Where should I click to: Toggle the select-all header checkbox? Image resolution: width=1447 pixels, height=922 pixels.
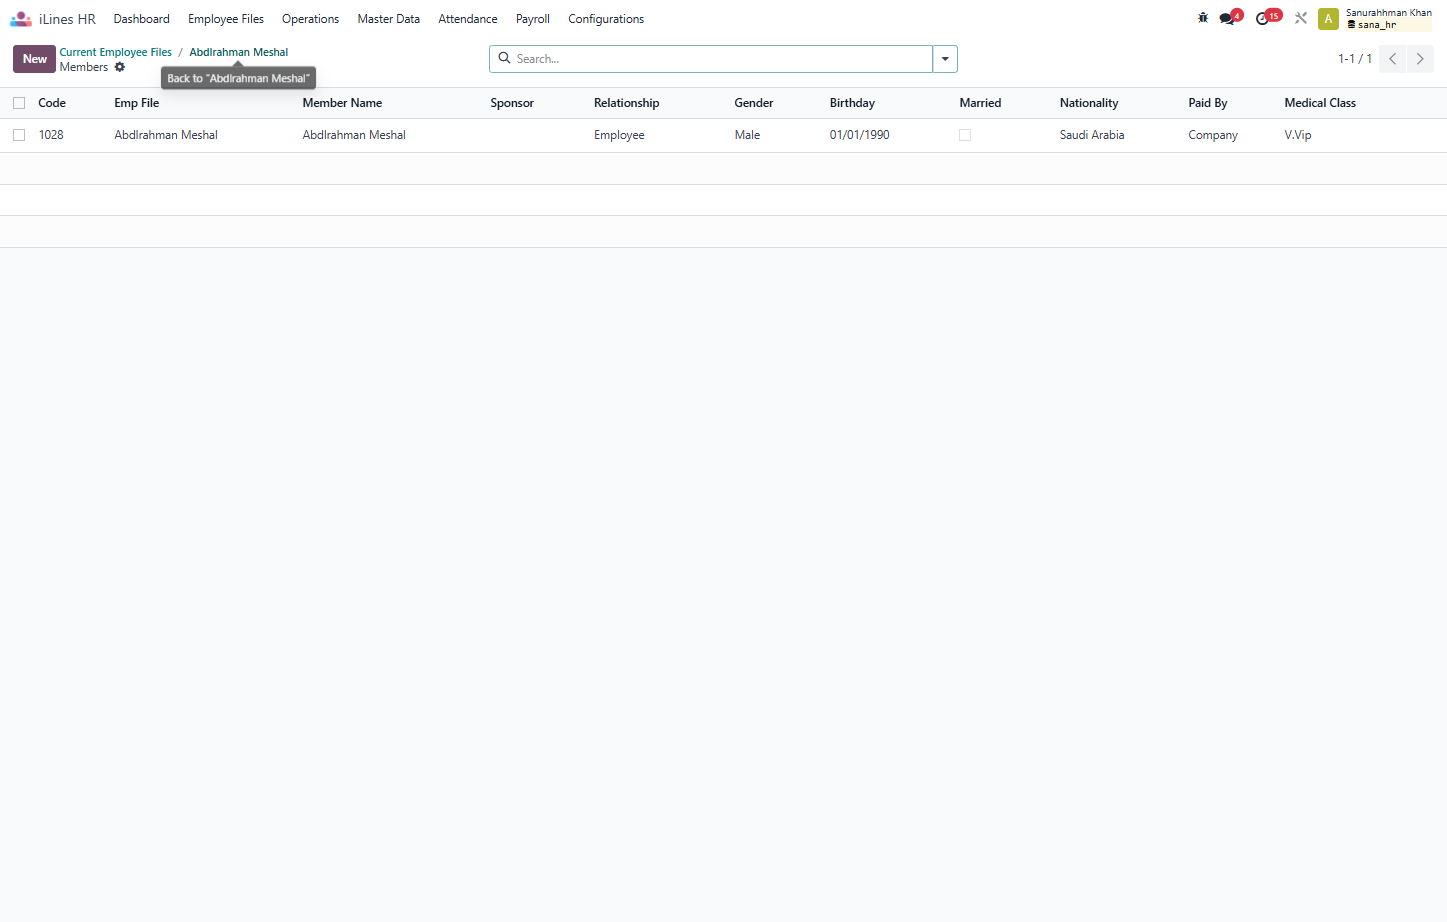19,103
